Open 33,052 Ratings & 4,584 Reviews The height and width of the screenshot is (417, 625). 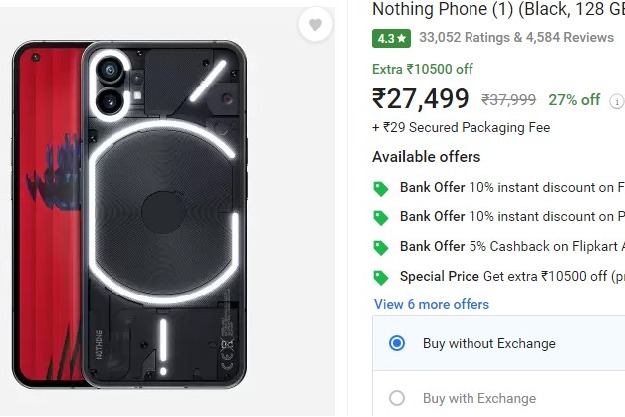pos(516,38)
